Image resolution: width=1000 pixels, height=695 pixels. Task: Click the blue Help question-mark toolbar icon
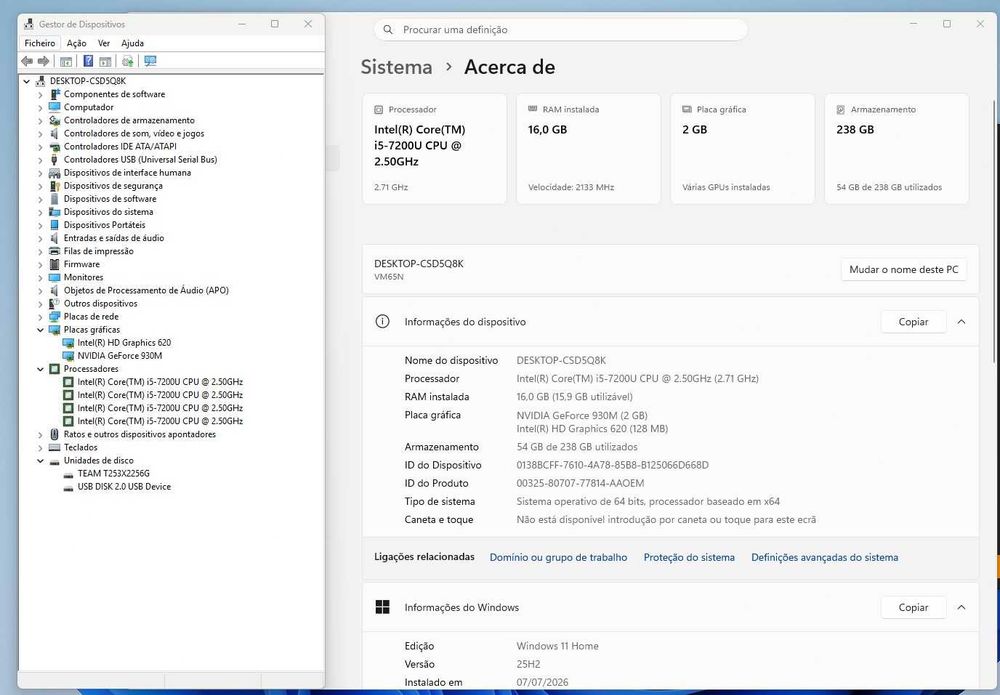88,61
